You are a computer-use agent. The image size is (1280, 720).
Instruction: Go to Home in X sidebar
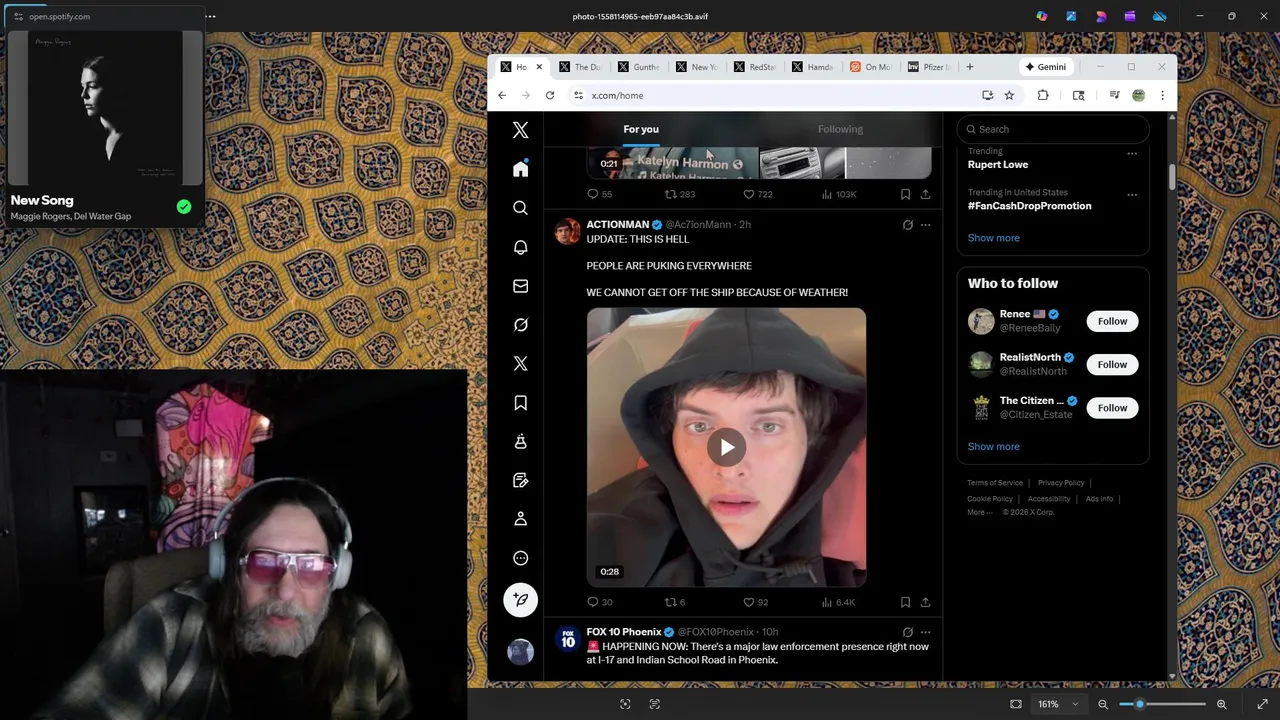coord(520,169)
